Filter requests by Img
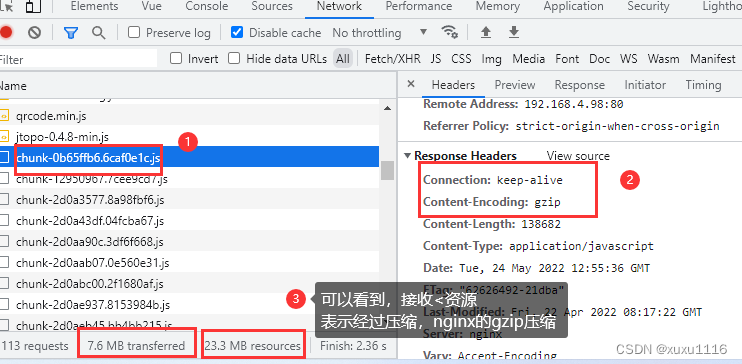 (x=492, y=59)
